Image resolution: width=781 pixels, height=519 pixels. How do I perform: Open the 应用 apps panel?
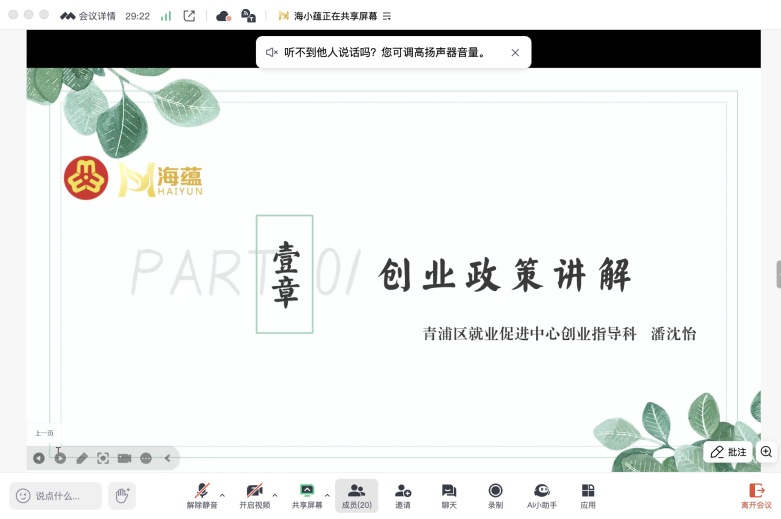(x=588, y=495)
